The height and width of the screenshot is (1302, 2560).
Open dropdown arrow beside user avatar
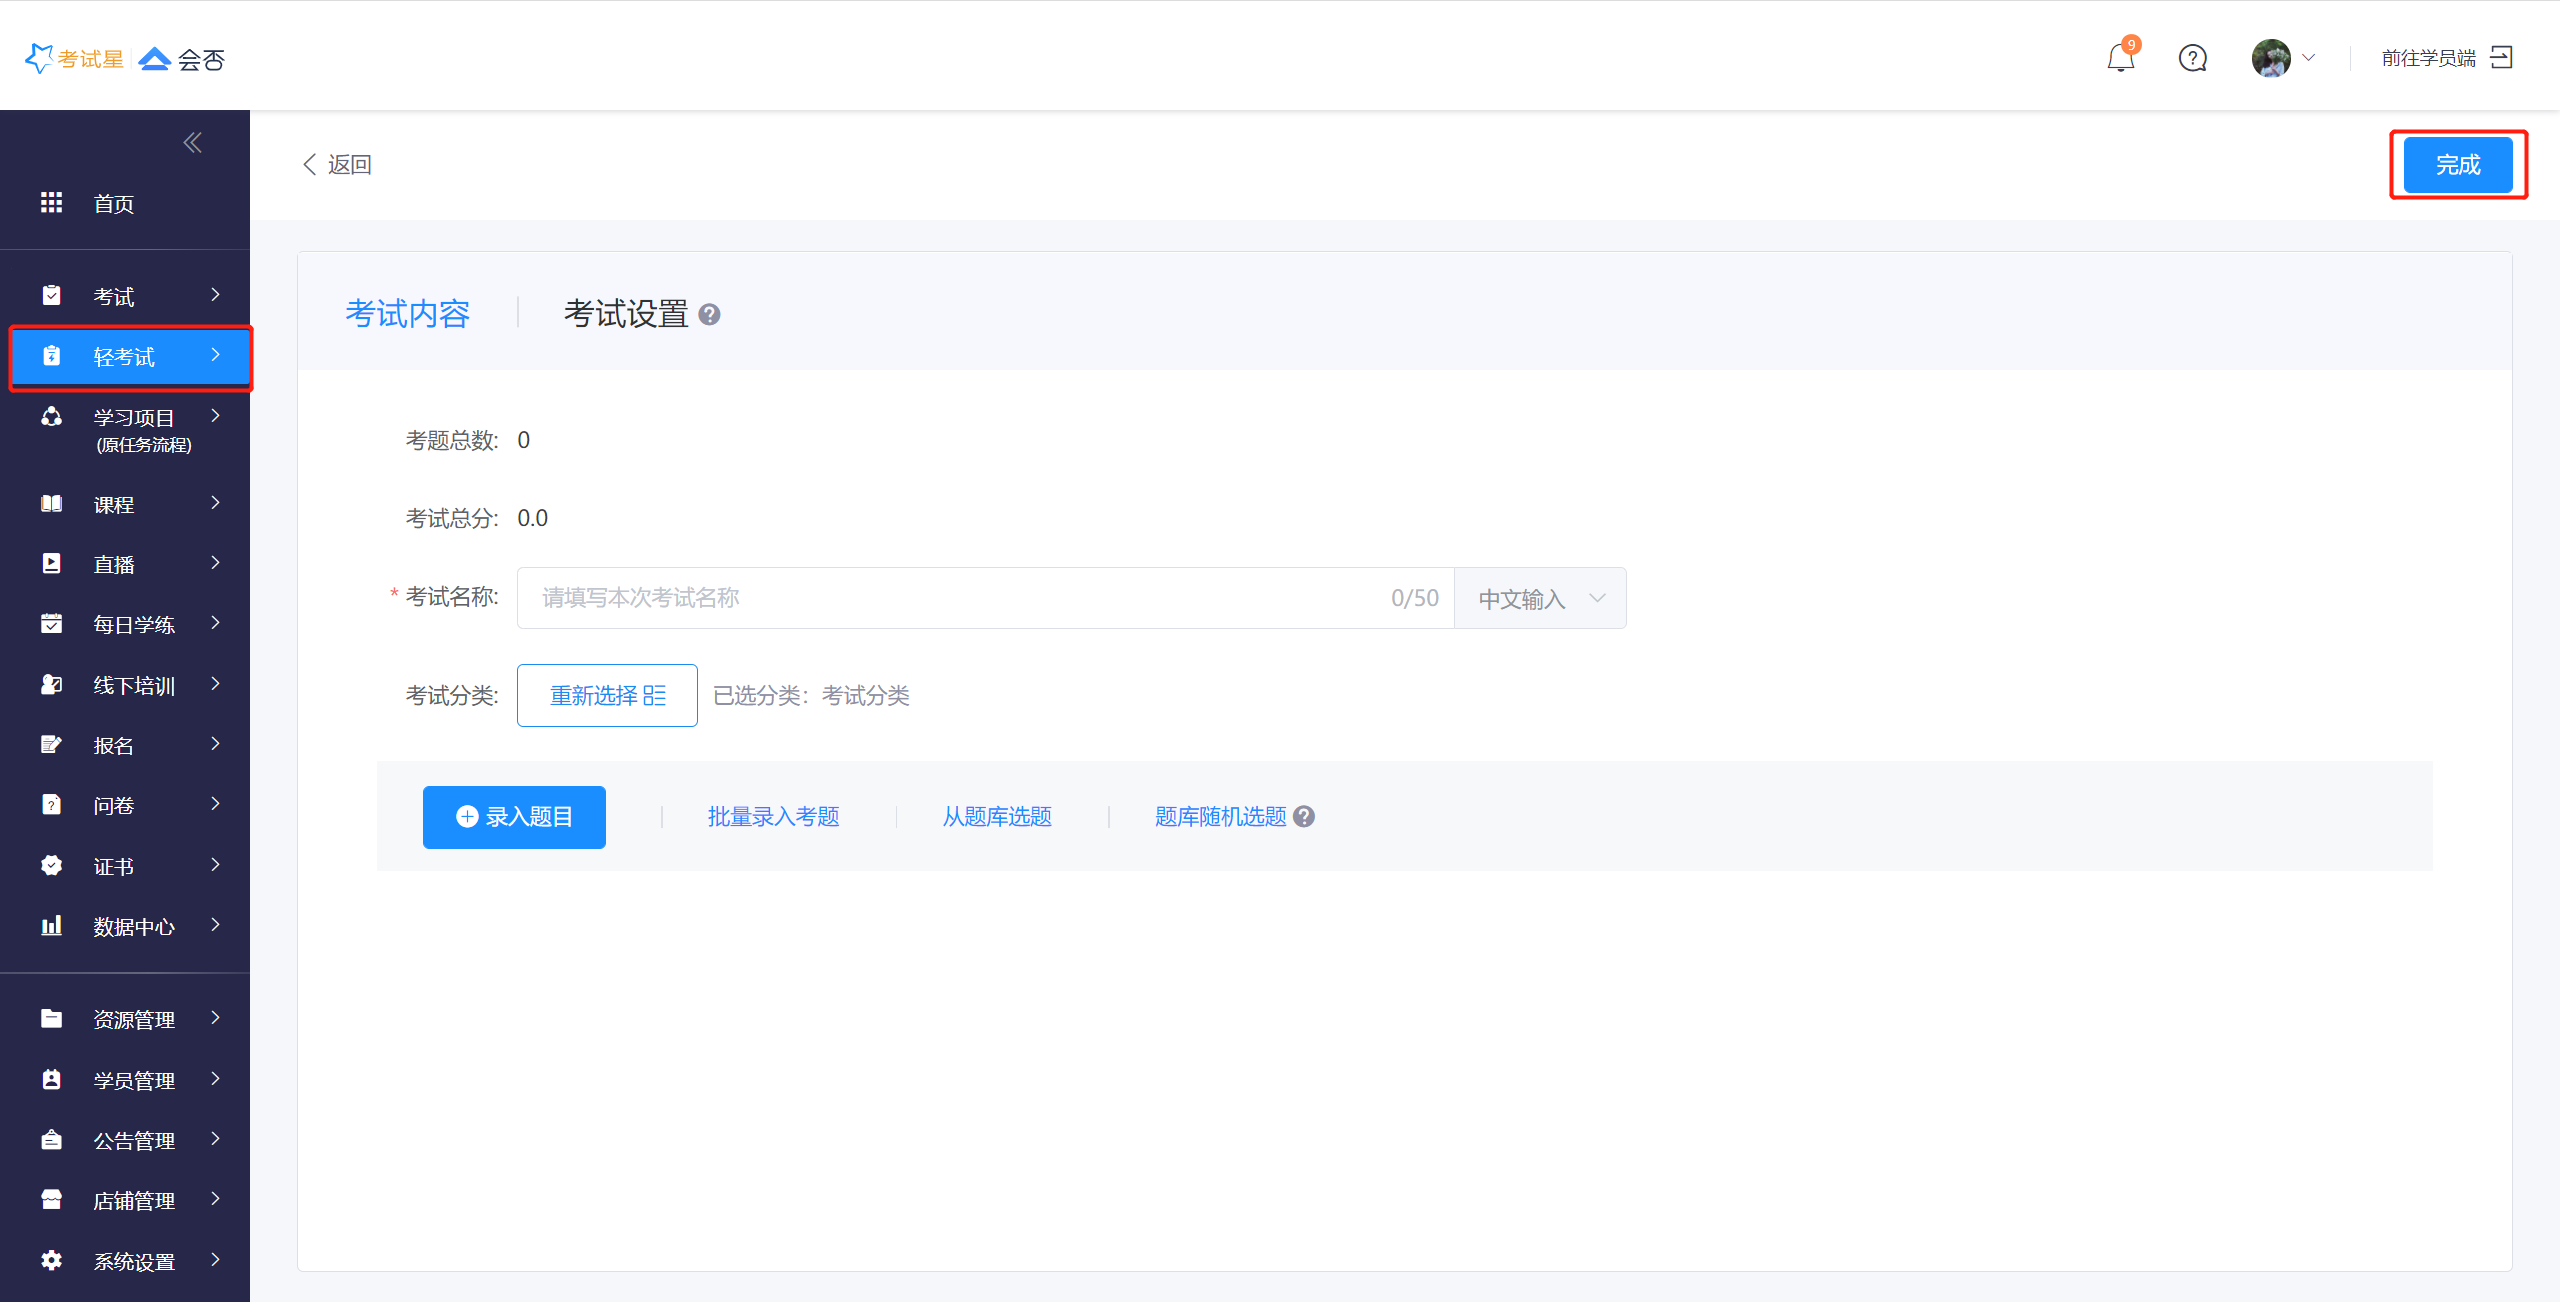pos(2309,58)
